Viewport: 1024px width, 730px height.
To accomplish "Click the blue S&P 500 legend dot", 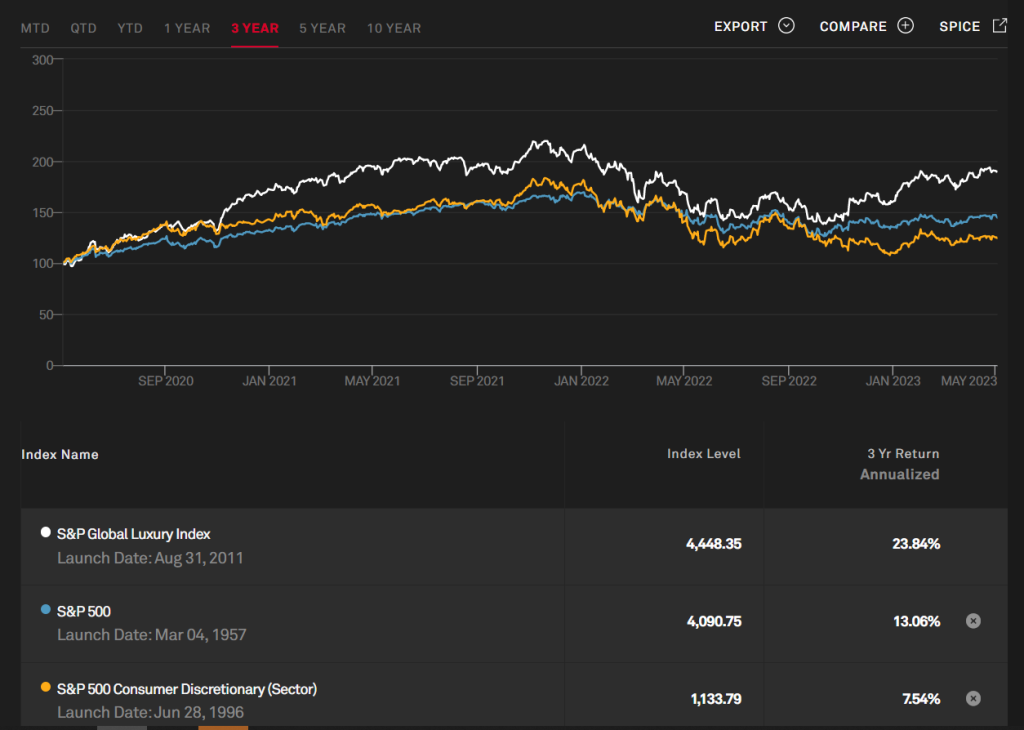I will click(x=46, y=609).
